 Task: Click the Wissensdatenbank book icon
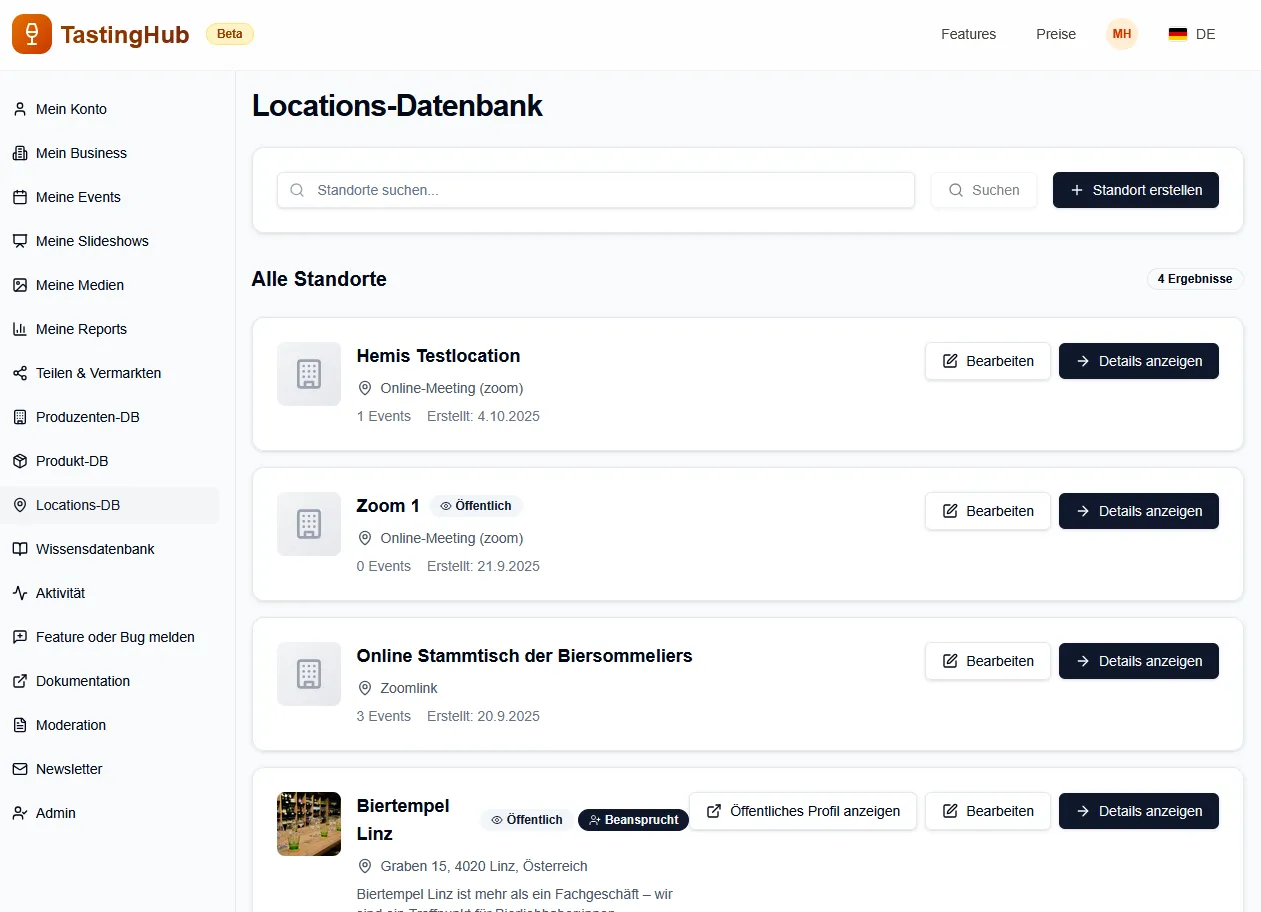click(20, 549)
